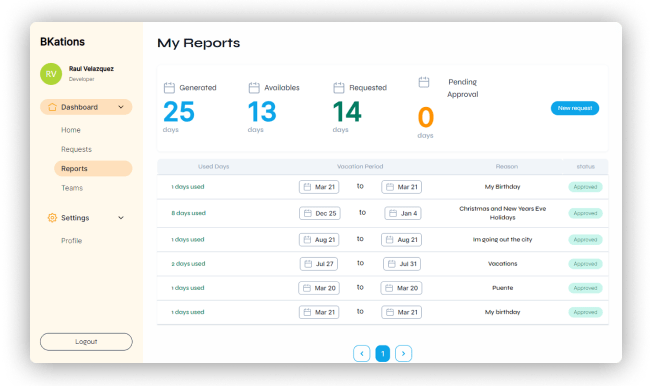Click the Raul Velazquez user name
This screenshot has height=386, width=652.
(x=91, y=69)
